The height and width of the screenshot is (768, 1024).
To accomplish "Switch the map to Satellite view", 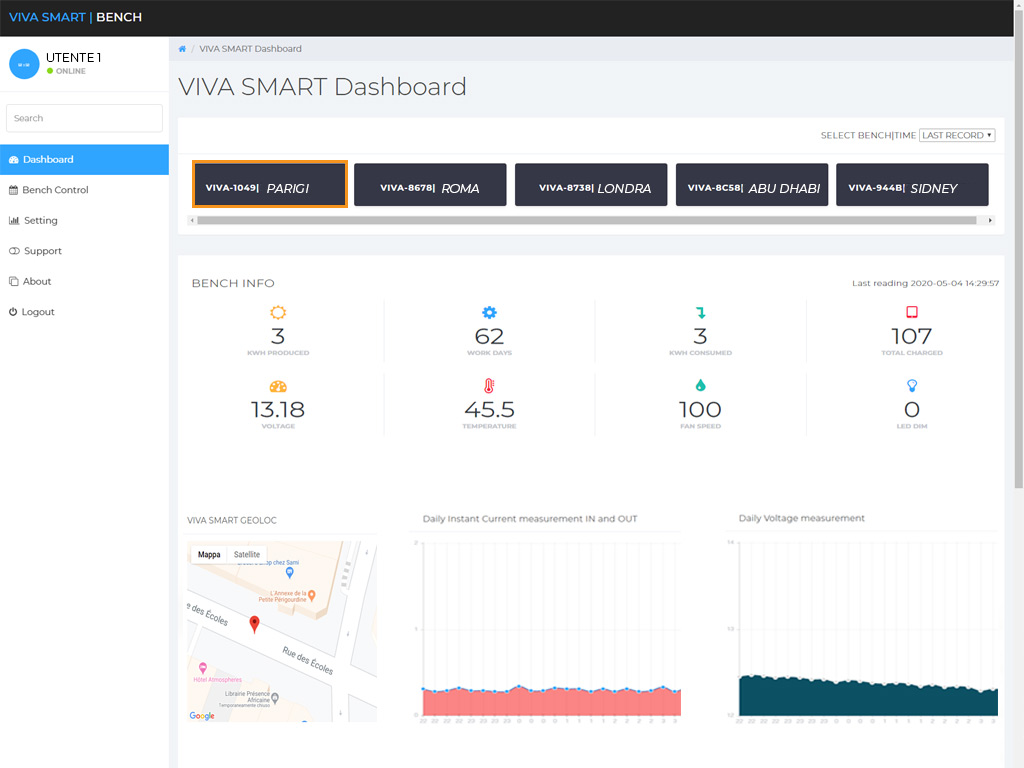I will (247, 554).
